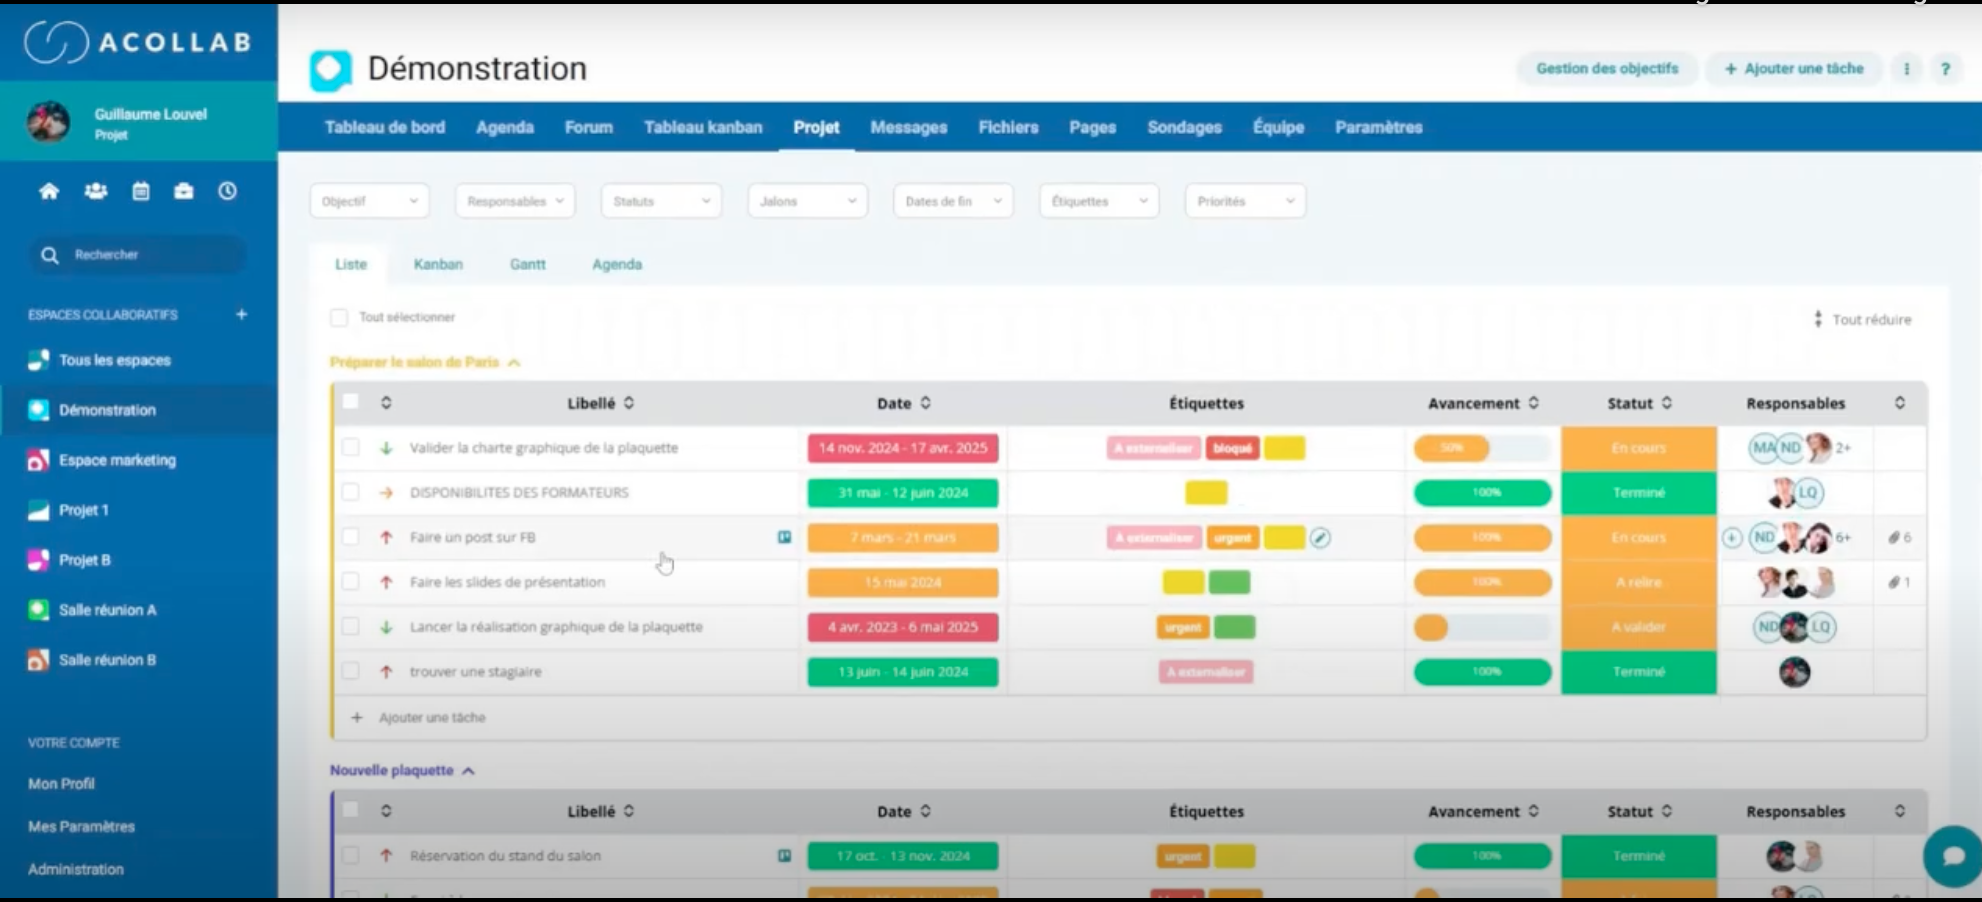Click the help question mark icon
This screenshot has height=902, width=1982.
pyautogui.click(x=1945, y=69)
